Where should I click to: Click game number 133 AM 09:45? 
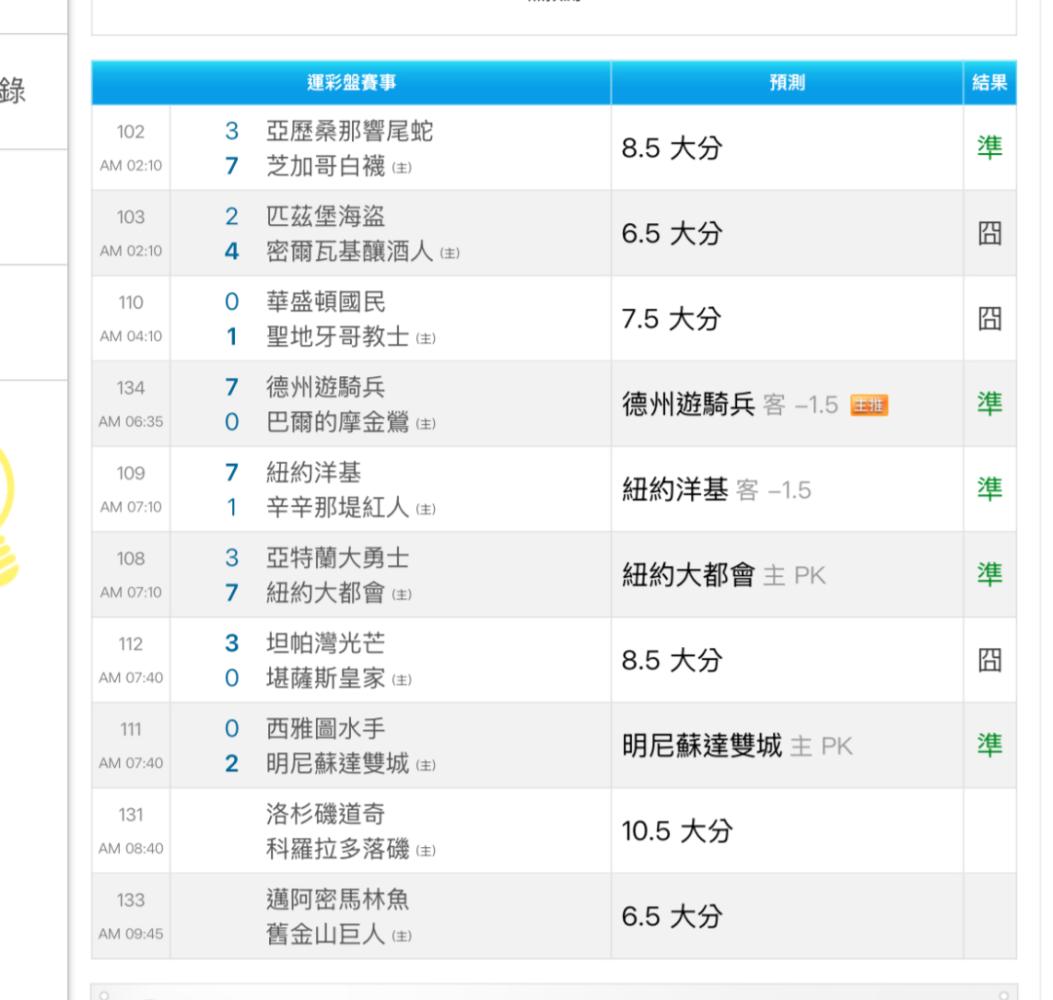(131, 915)
